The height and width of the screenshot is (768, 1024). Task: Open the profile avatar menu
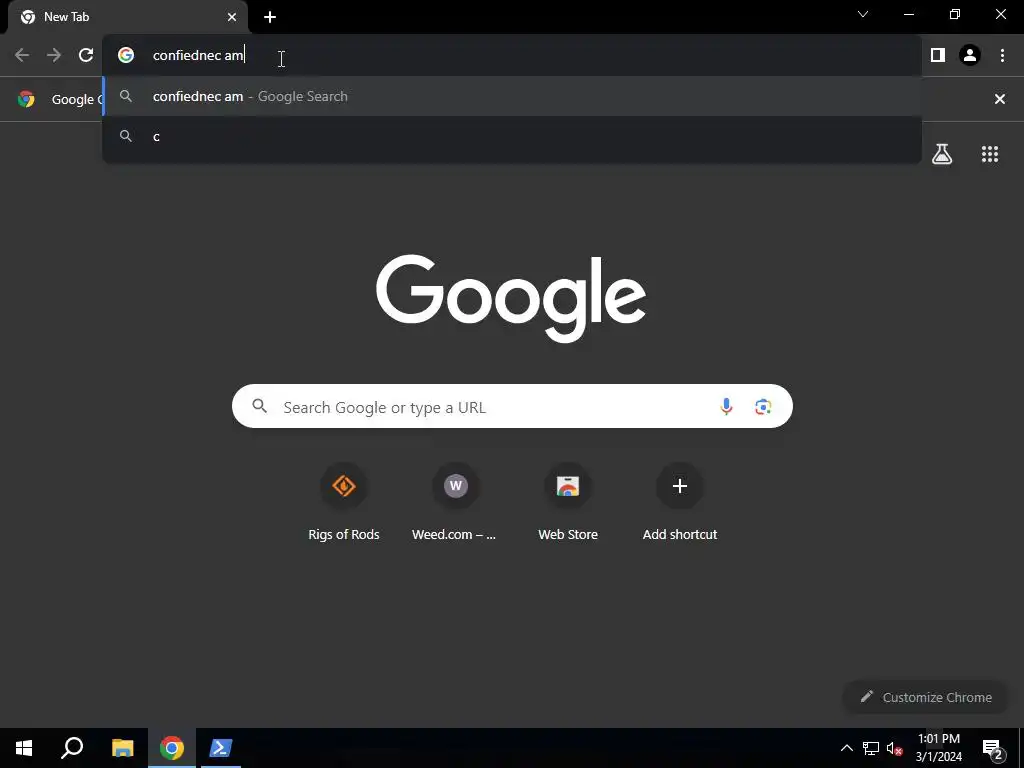click(970, 56)
